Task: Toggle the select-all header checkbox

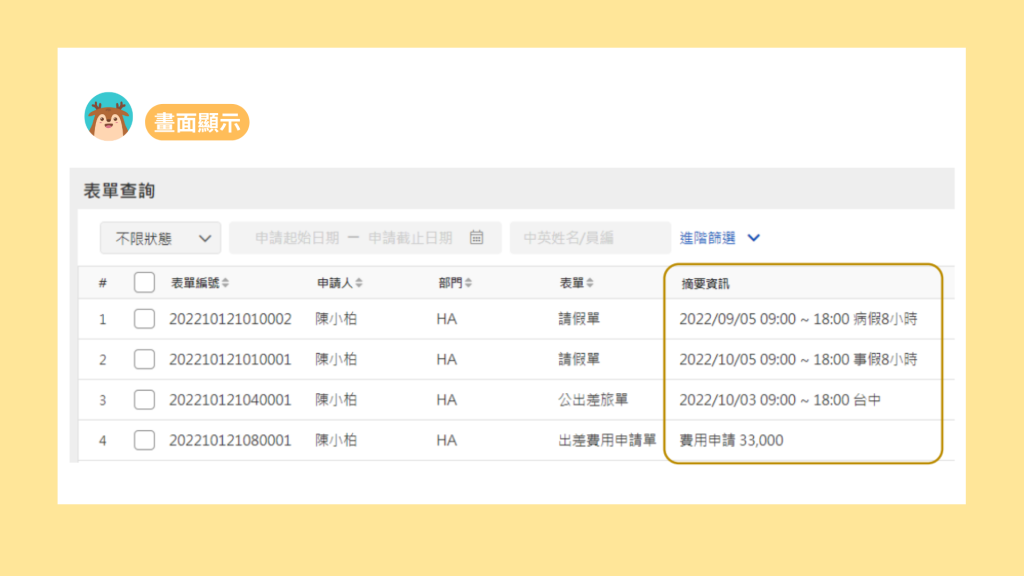Action: click(x=144, y=283)
